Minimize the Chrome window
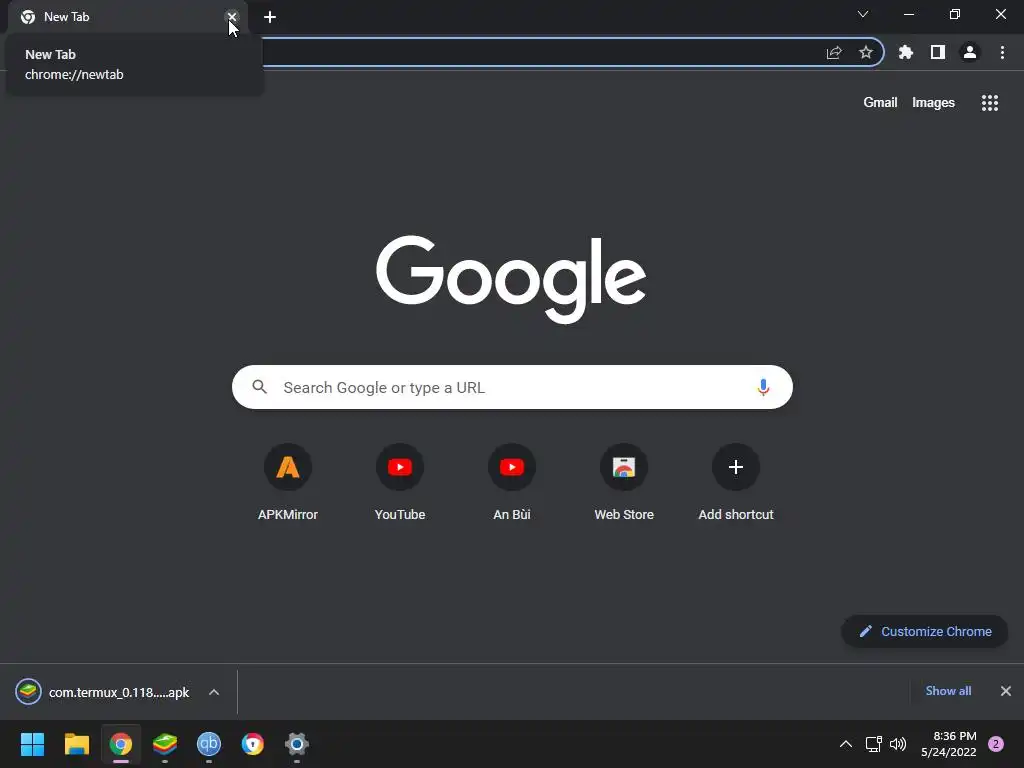The image size is (1024, 768). tap(908, 14)
